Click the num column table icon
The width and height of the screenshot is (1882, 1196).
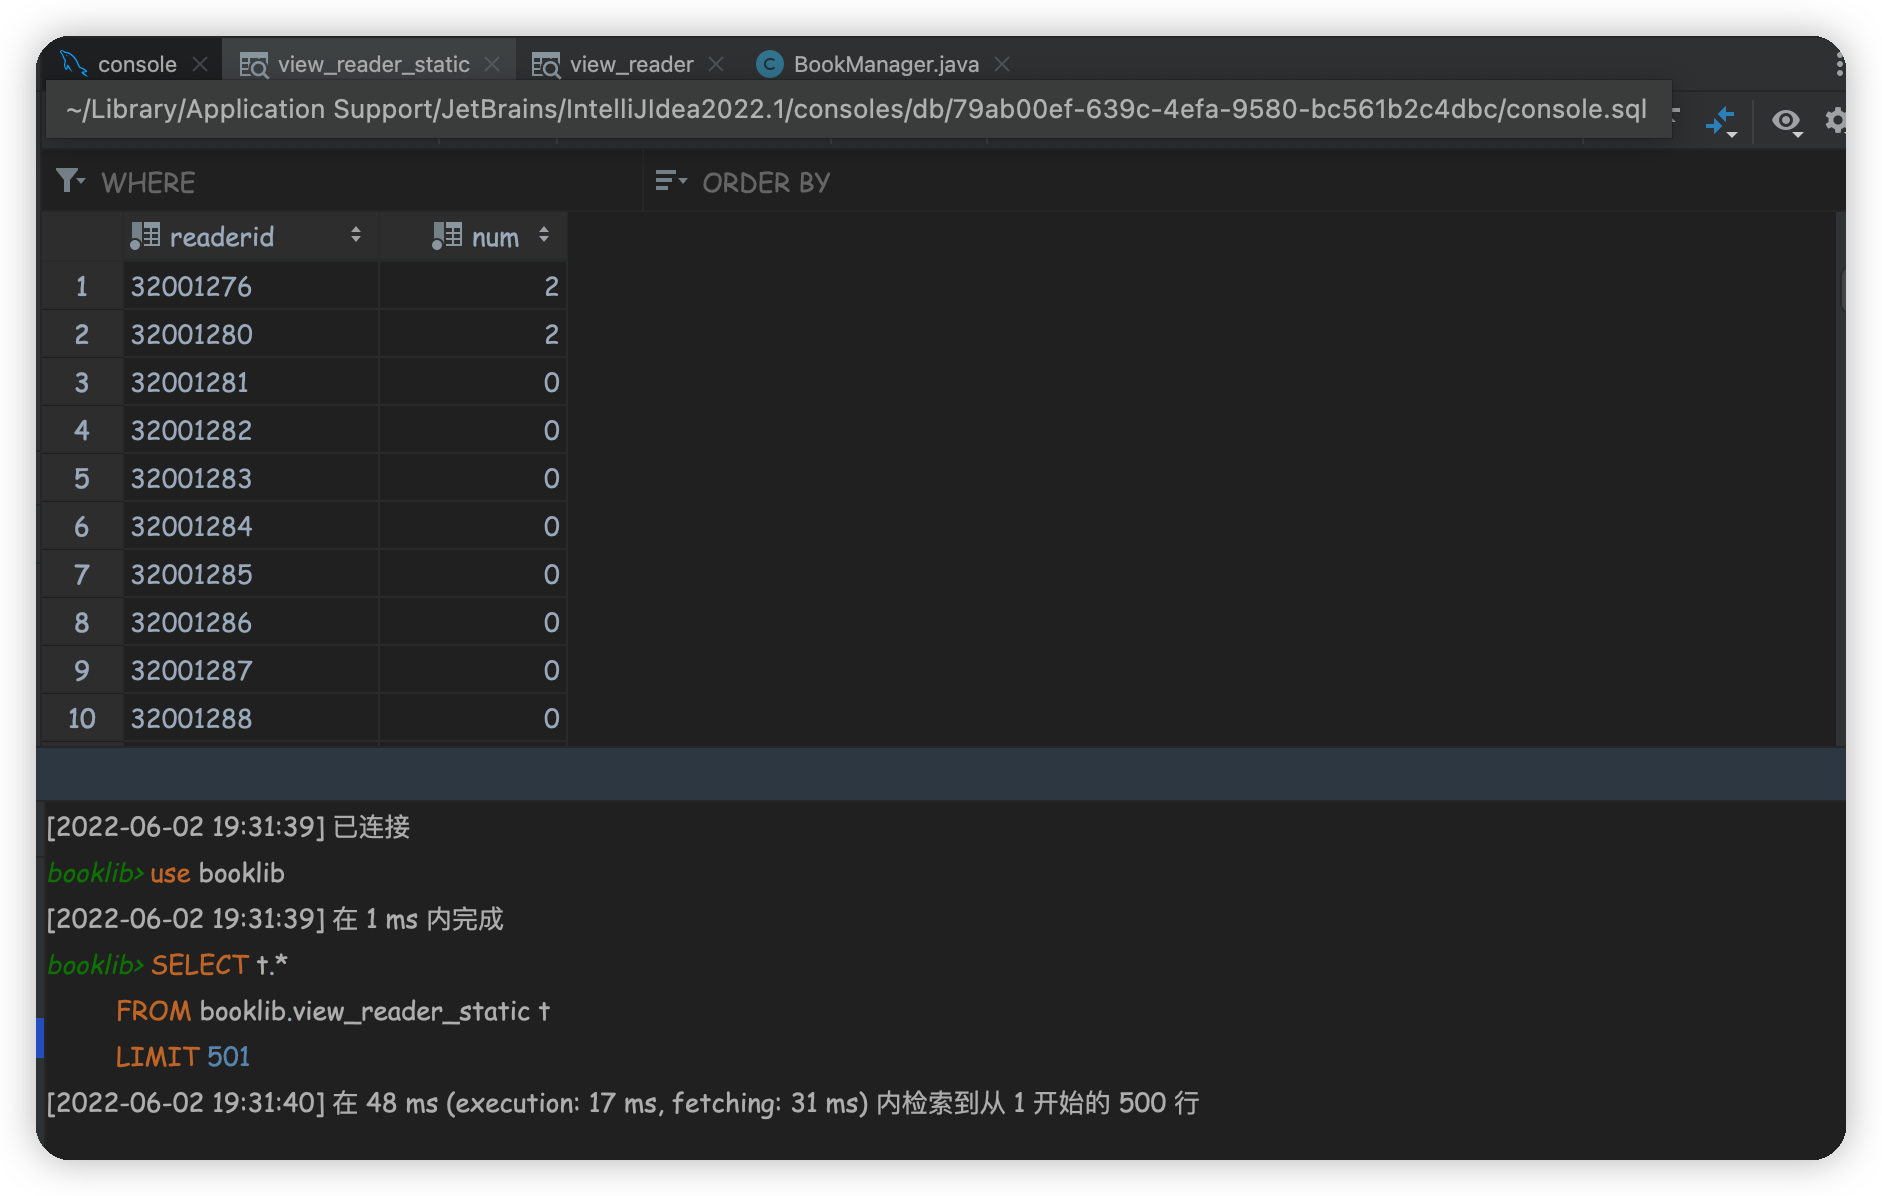tap(447, 236)
